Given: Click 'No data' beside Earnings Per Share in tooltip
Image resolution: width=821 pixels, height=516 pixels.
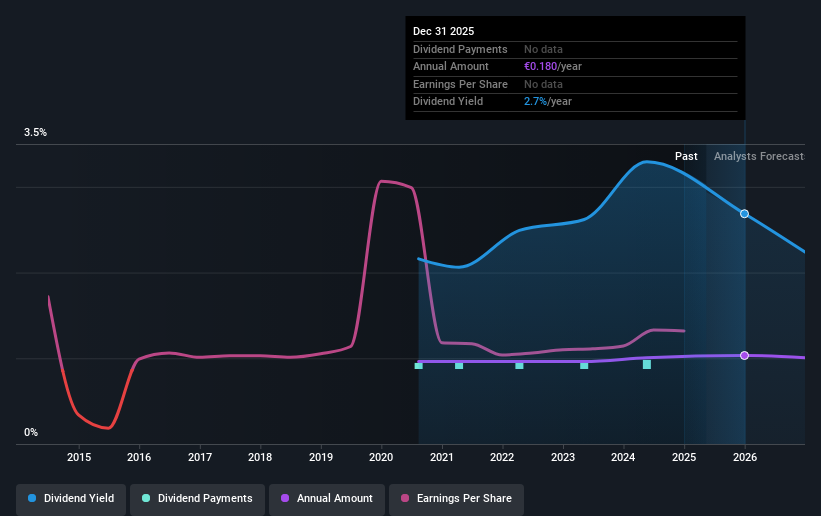Looking at the screenshot, I should pyautogui.click(x=543, y=84).
